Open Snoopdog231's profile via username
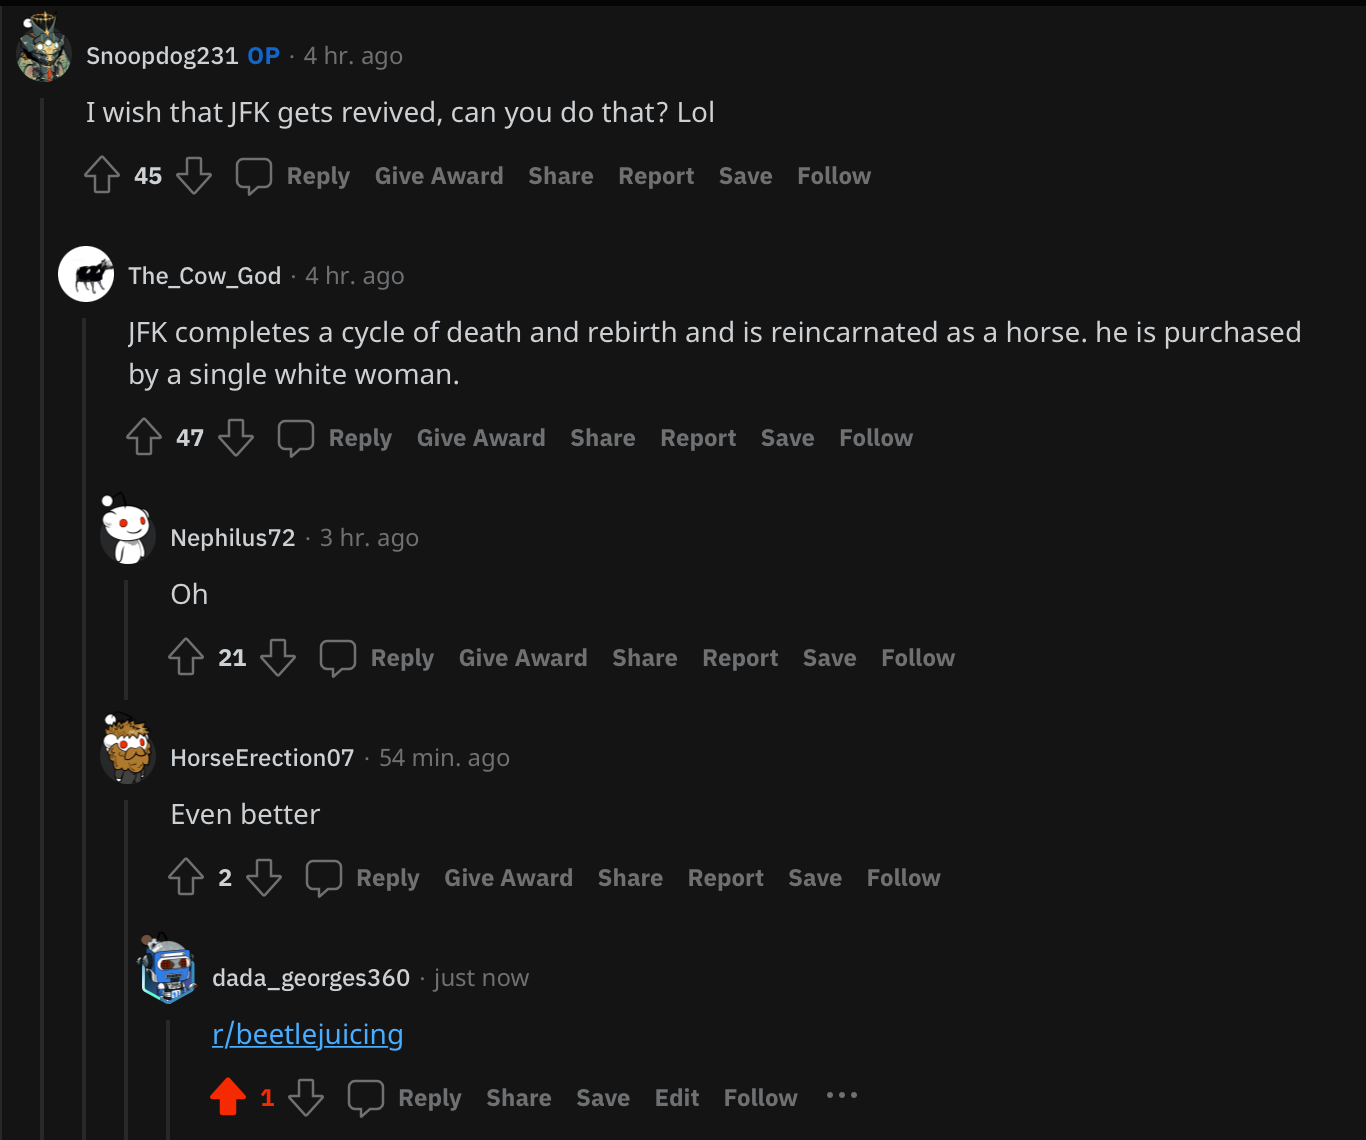 (162, 56)
